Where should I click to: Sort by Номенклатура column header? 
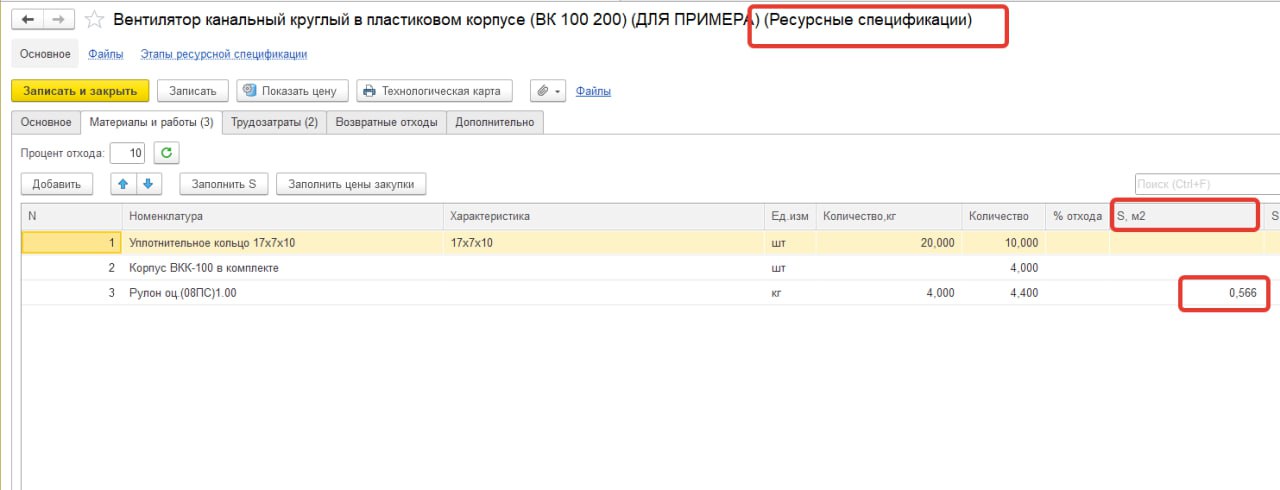click(282, 216)
